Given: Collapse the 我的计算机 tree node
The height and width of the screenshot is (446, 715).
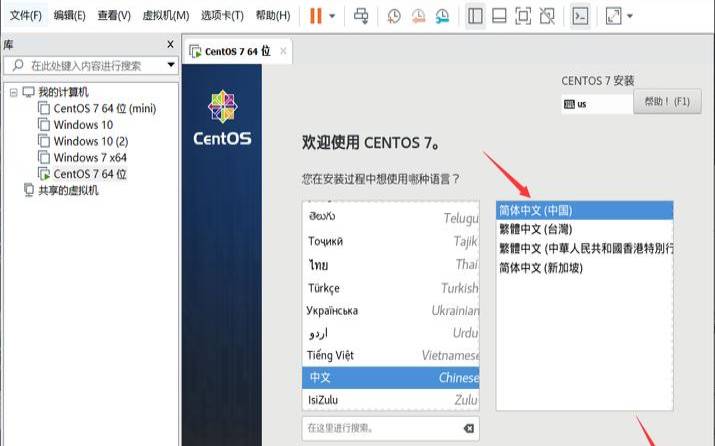Looking at the screenshot, I should [x=13, y=93].
